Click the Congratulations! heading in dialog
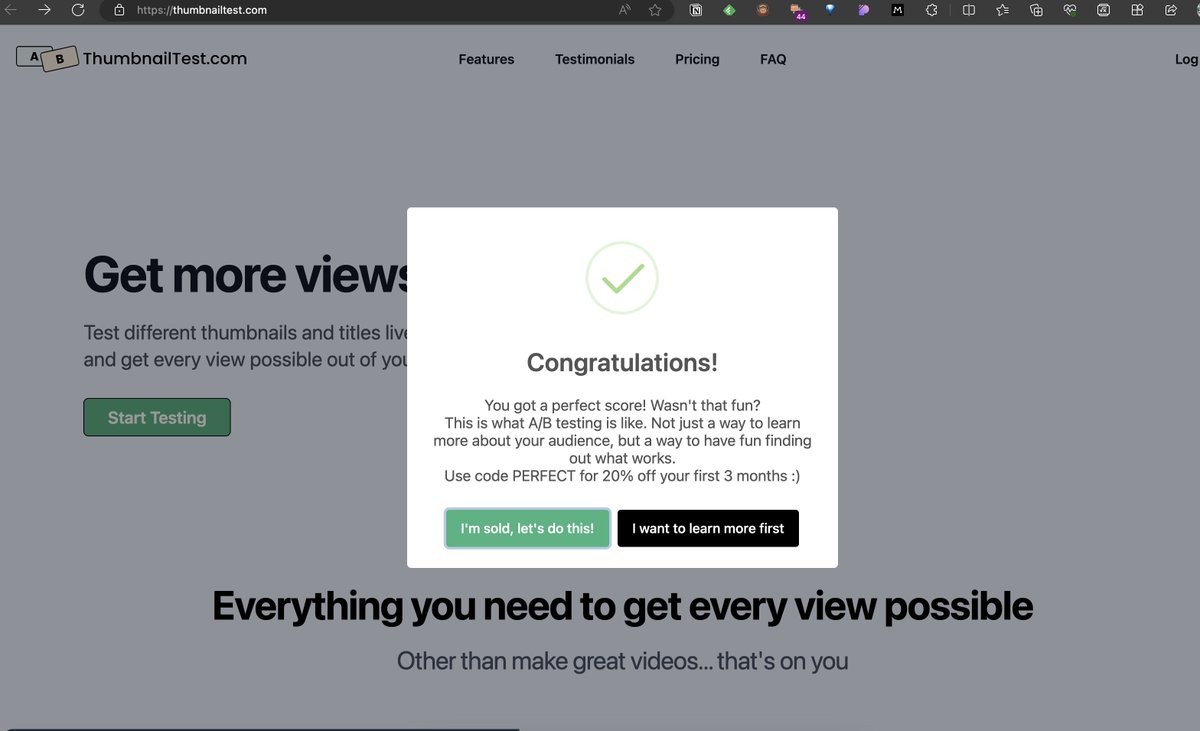Viewport: 1200px width, 731px height. click(622, 363)
